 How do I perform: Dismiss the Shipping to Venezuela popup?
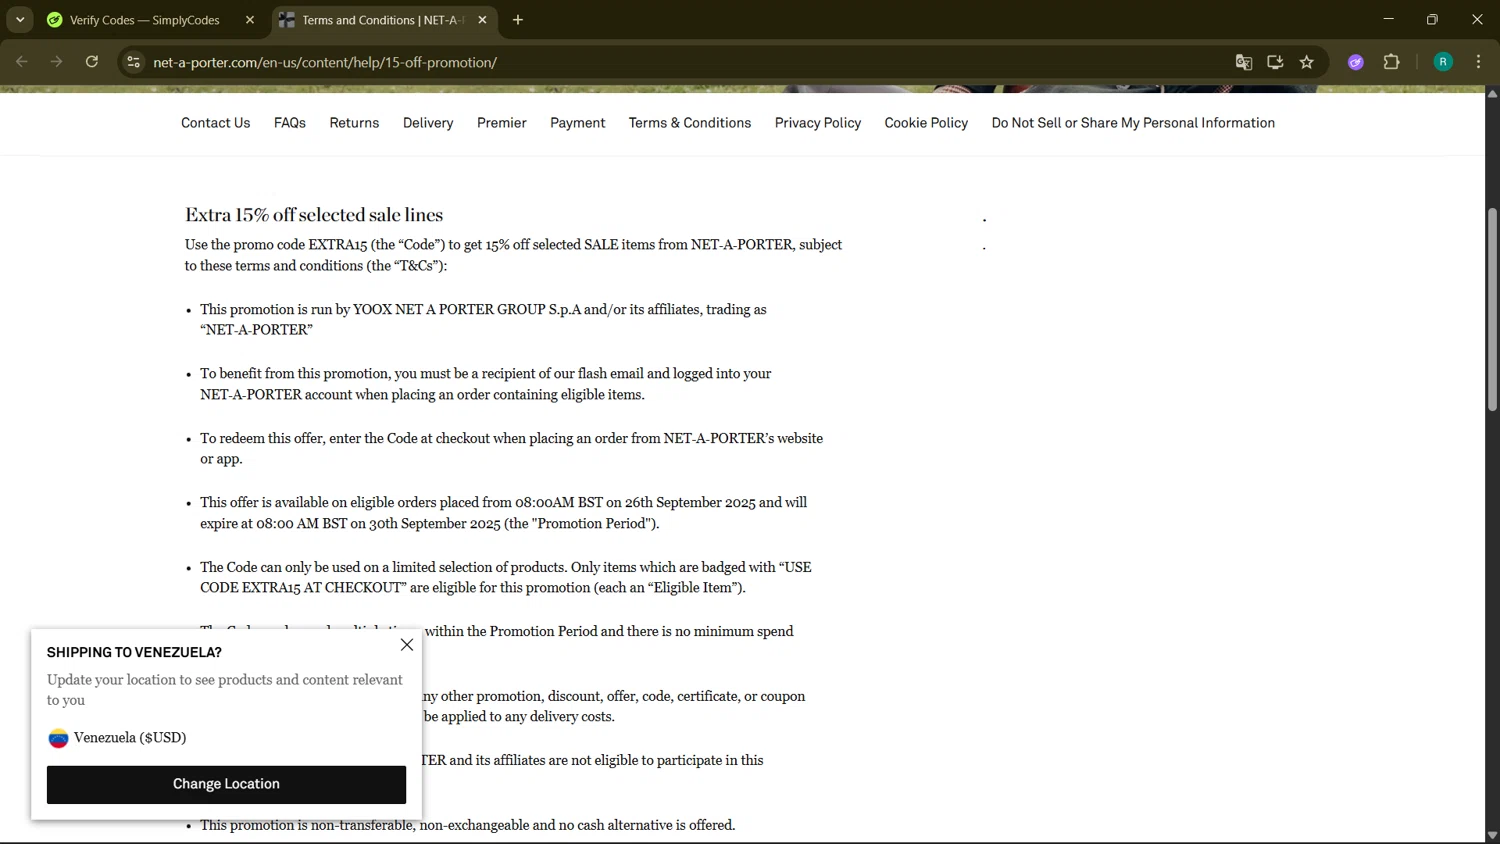[x=407, y=645]
